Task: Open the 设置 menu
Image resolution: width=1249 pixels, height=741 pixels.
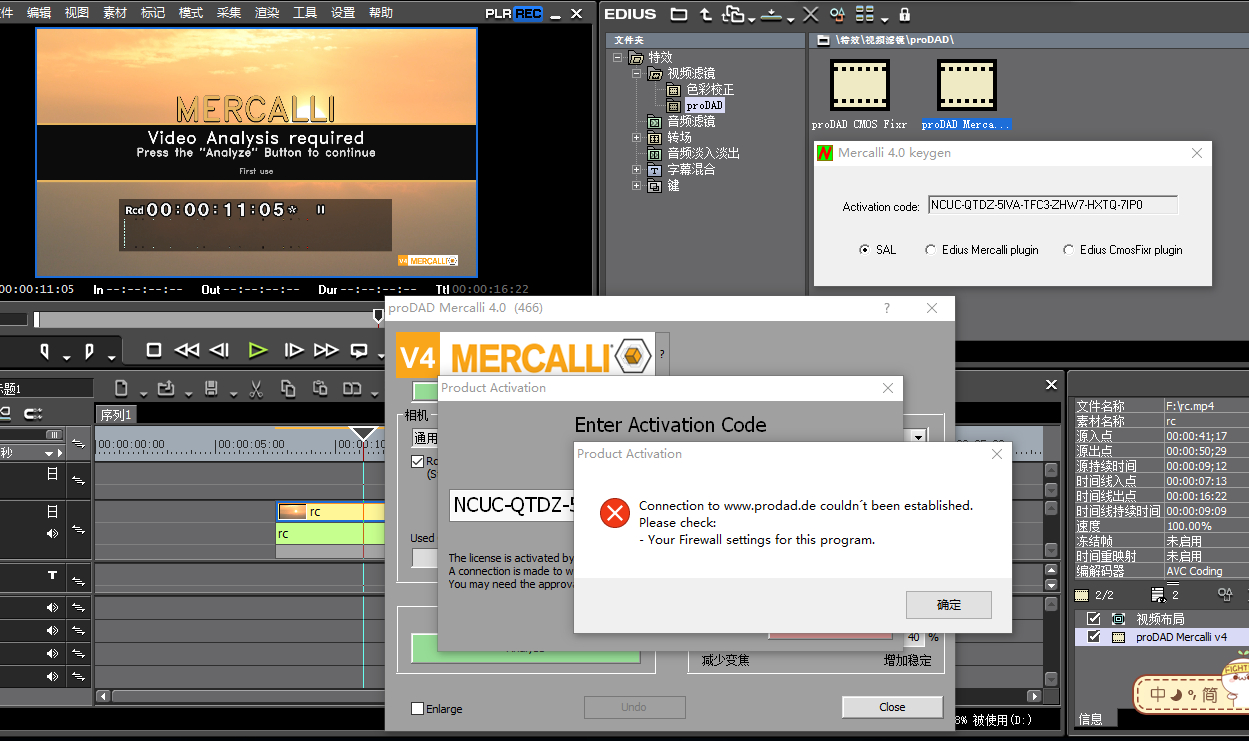Action: (343, 13)
